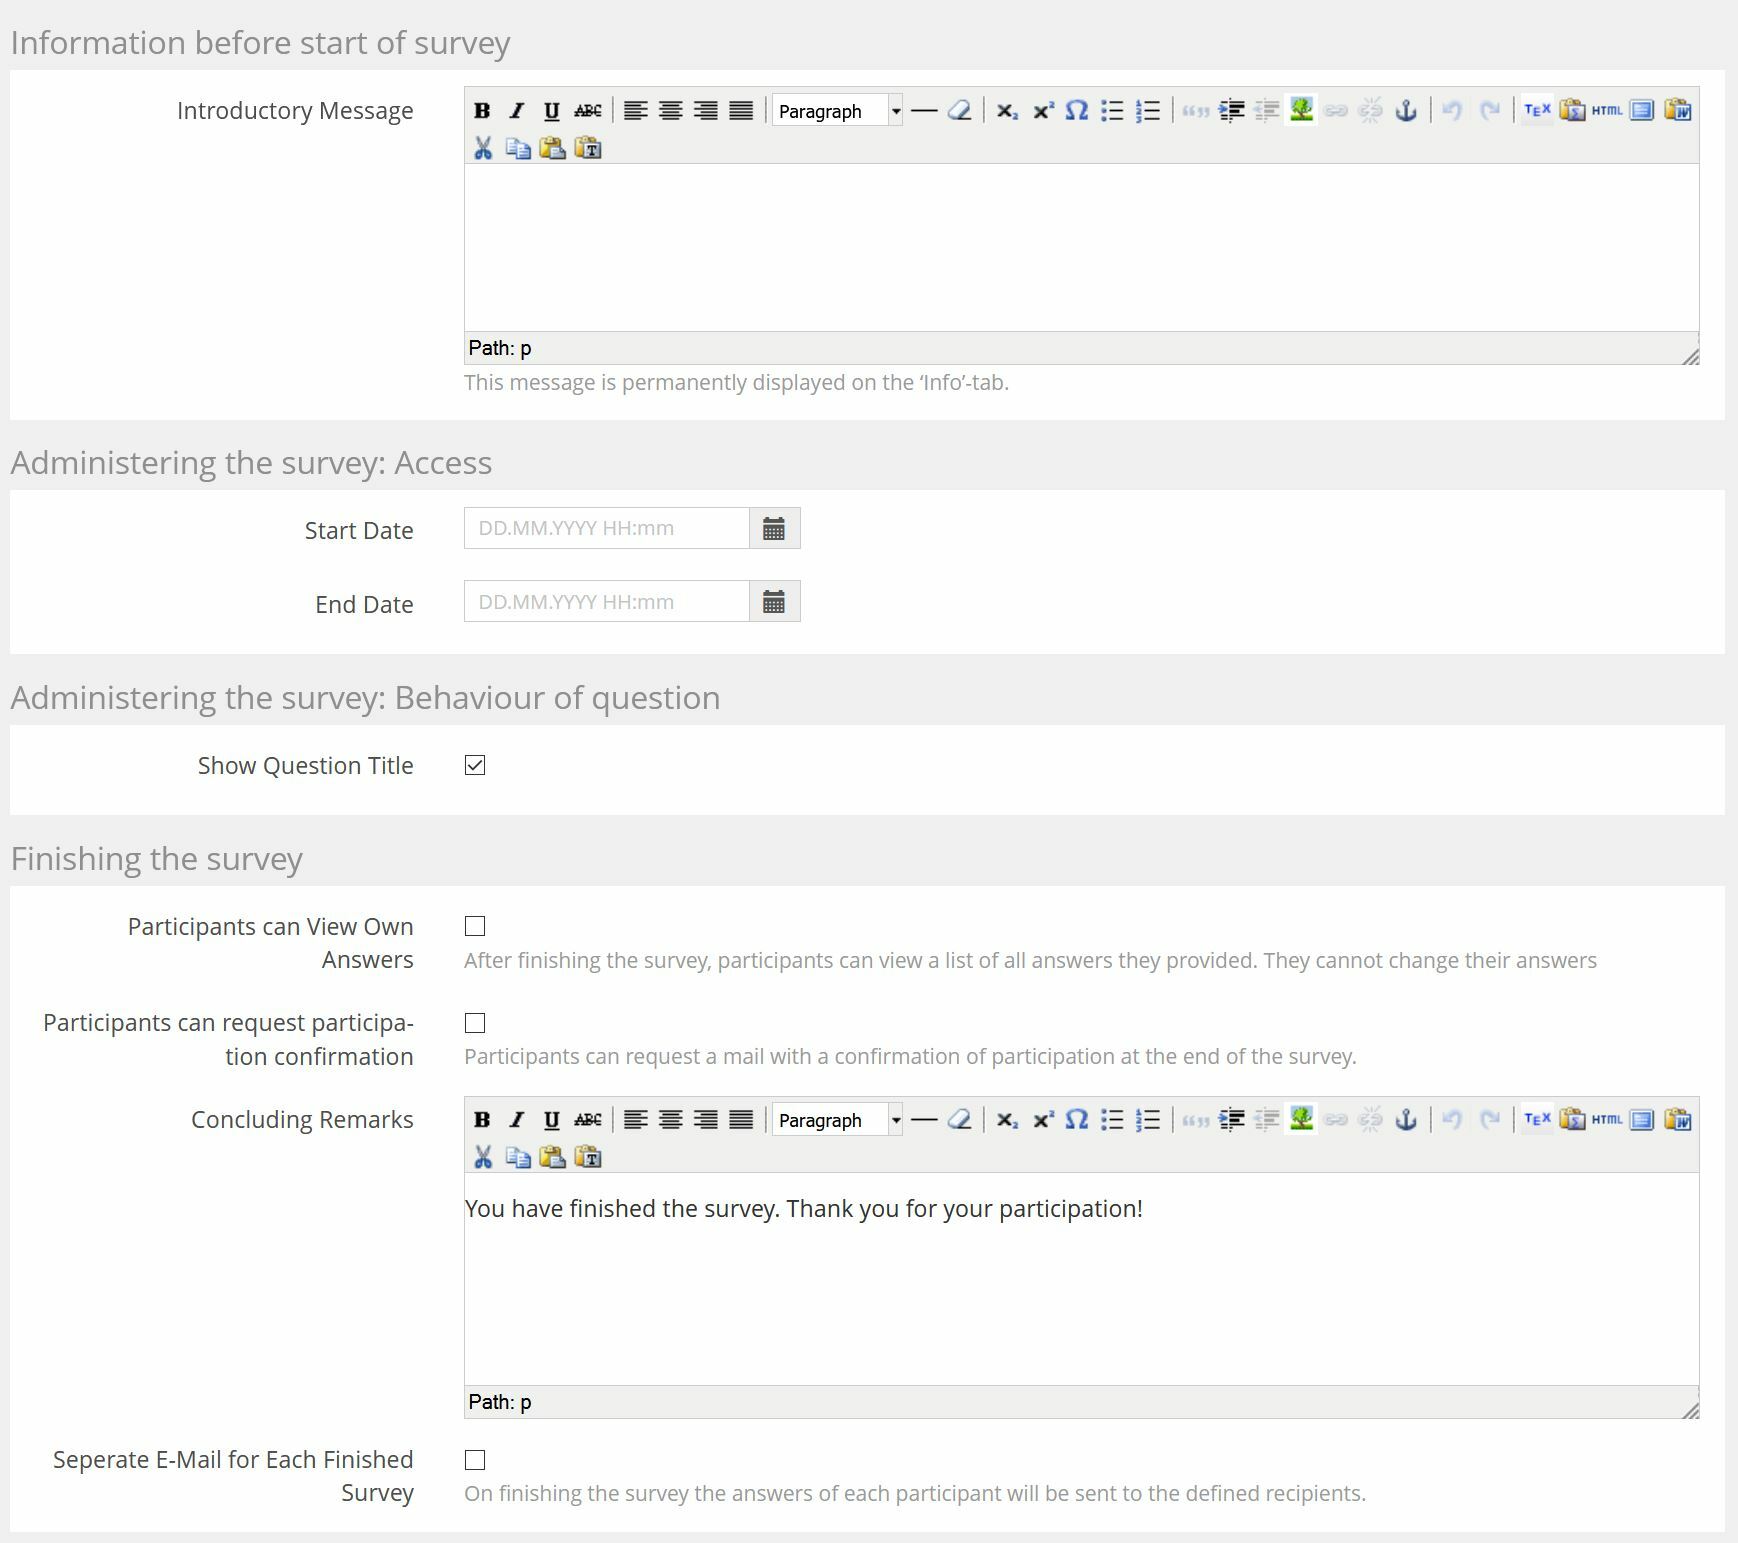The height and width of the screenshot is (1543, 1738).
Task: Edit HTML source in Introductory Message toolbar
Action: coord(1606,111)
